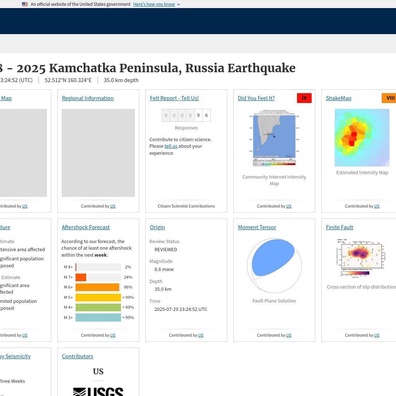396x396 pixels.
Task: Click the US link under Moment Tensor
Action: coord(289,335)
